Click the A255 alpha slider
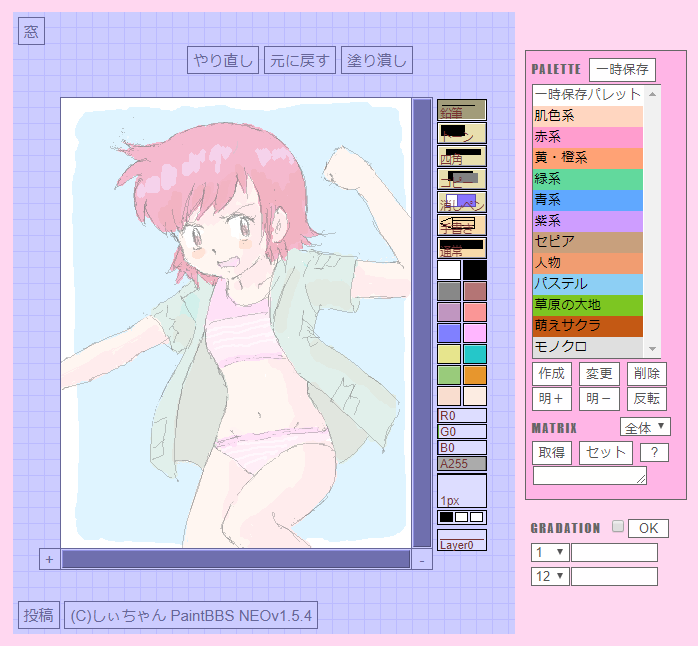Image resolution: width=698 pixels, height=646 pixels. pos(461,464)
